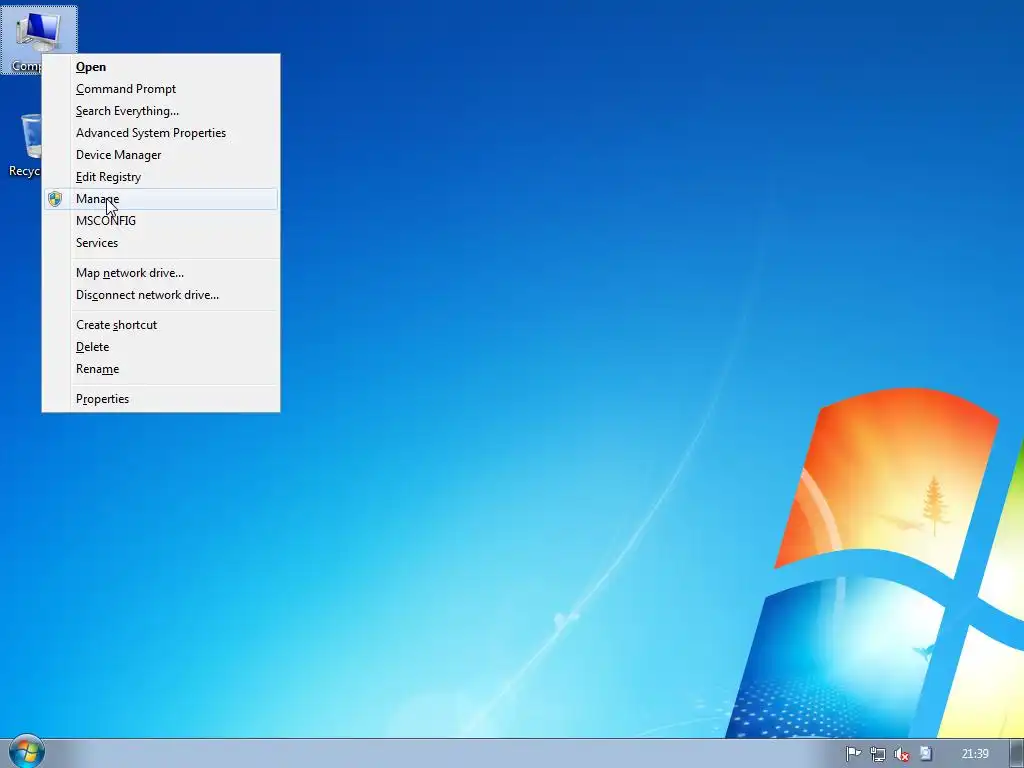
Task: Open the clock showing 21:39
Action: [975, 754]
